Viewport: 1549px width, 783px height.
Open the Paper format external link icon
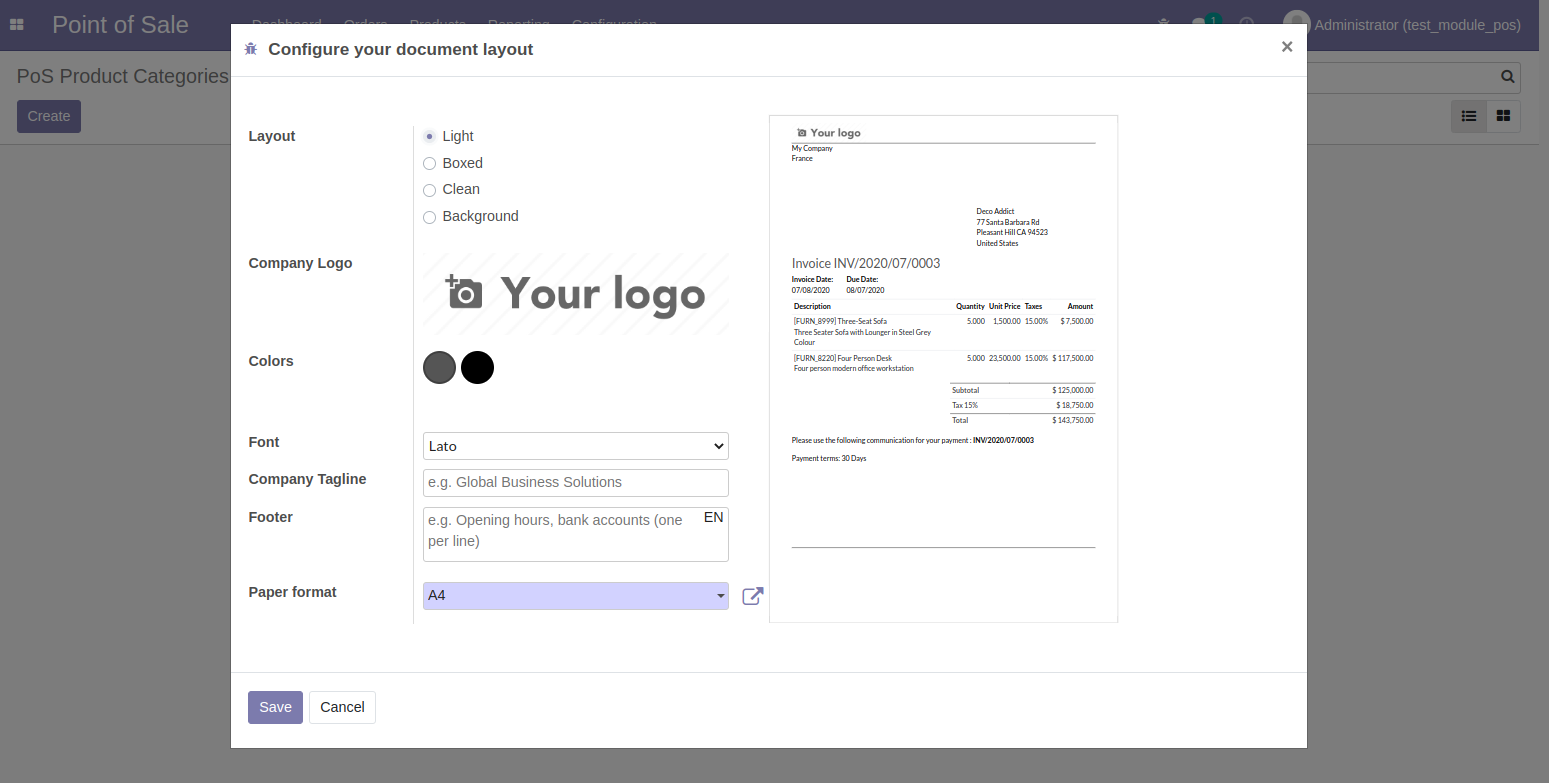(753, 597)
